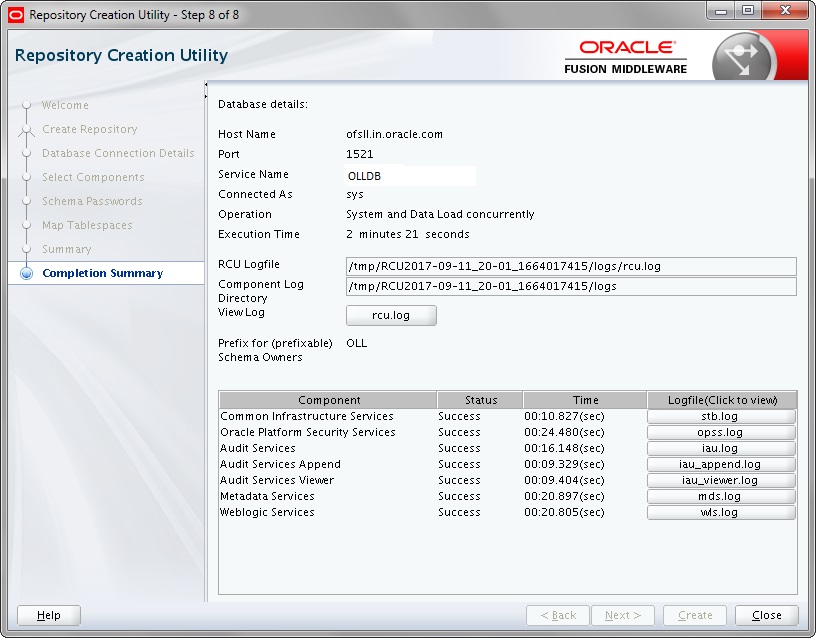Click the Help button
This screenshot has width=816, height=638.
coord(49,615)
